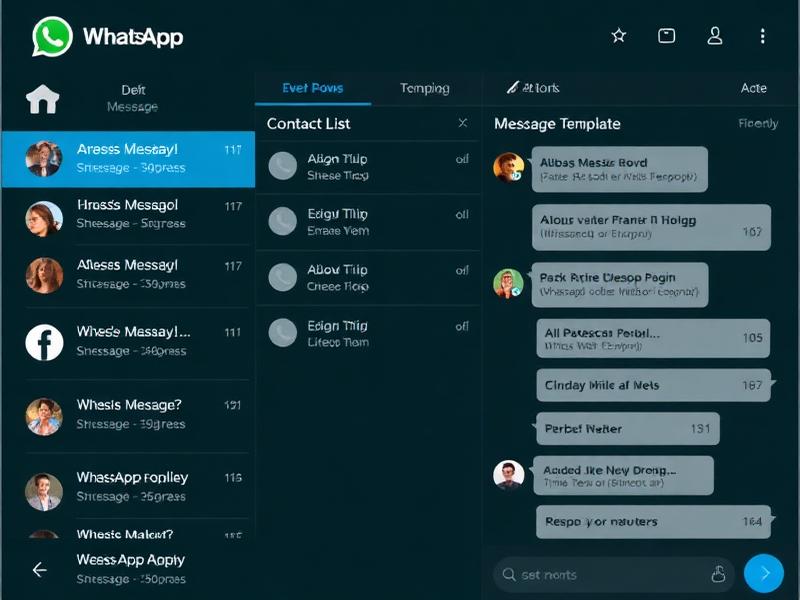Screen dimensions: 800x600
Task: Open profile via person icon
Action: (x=715, y=36)
